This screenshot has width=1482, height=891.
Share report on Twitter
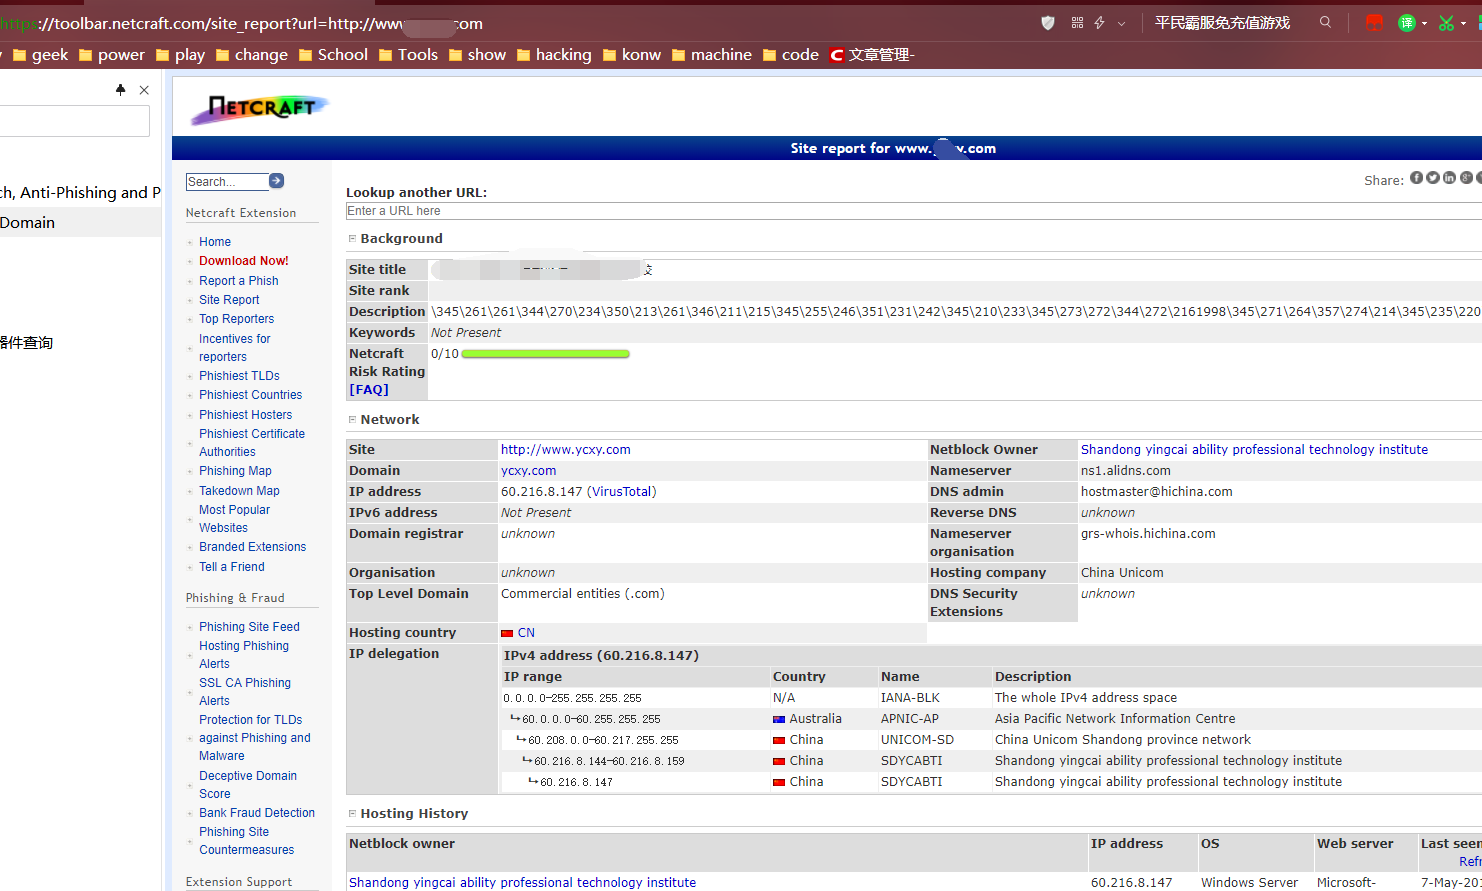coord(1433,178)
